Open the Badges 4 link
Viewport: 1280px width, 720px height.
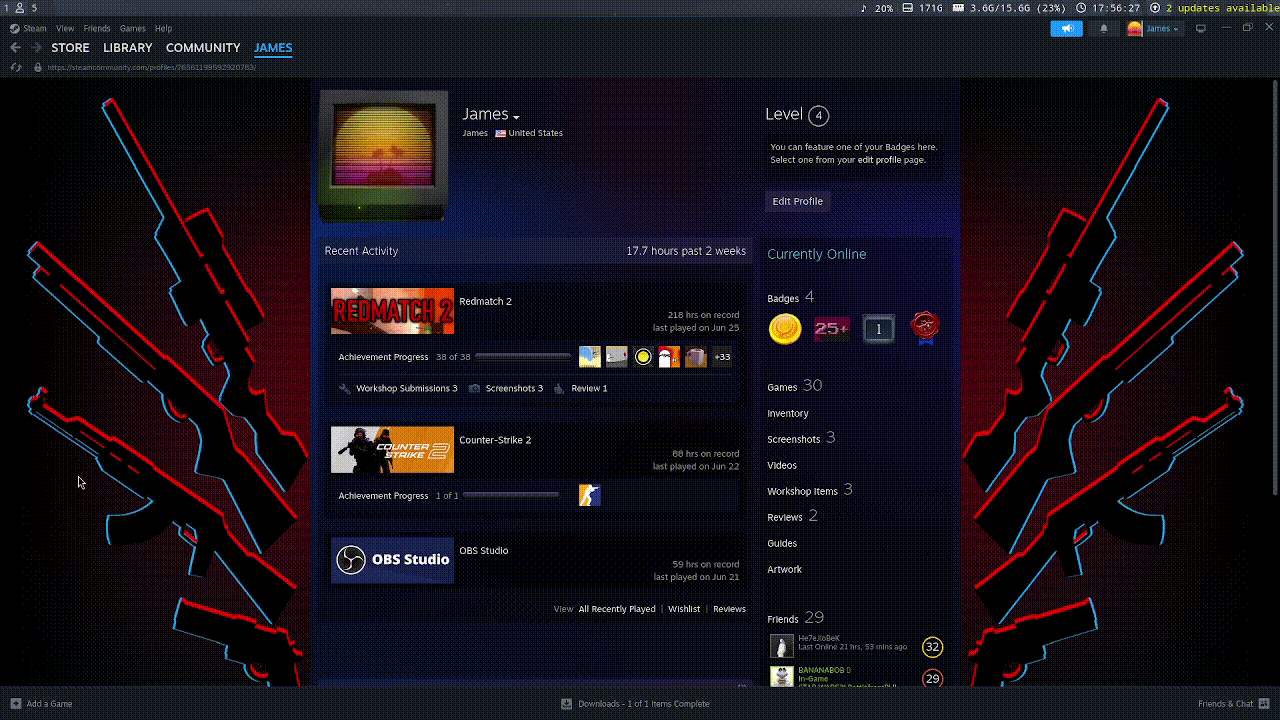(x=791, y=298)
